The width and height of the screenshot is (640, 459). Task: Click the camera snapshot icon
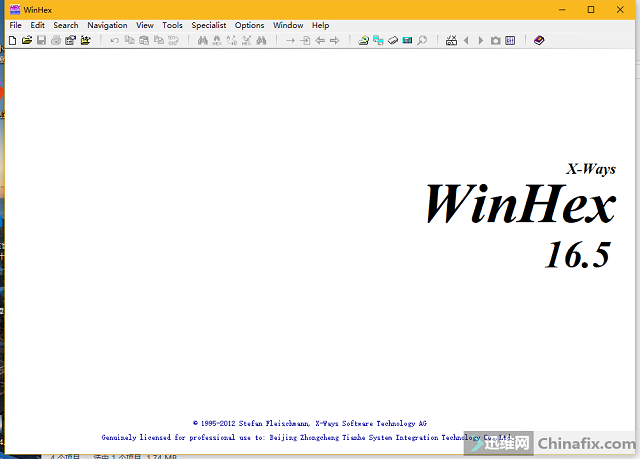(496, 40)
